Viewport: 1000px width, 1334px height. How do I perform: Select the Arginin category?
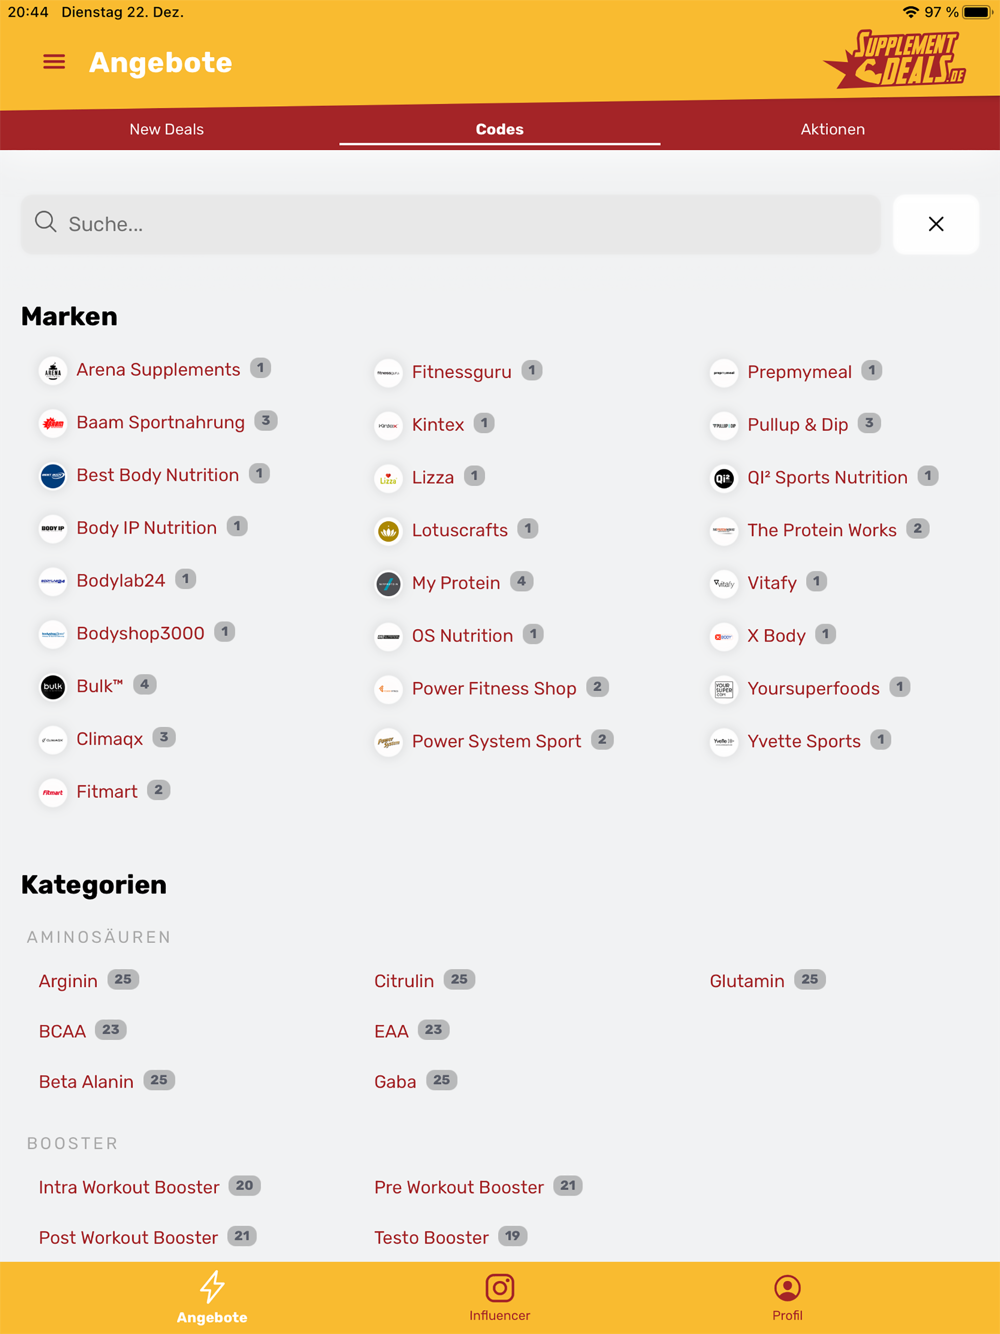pyautogui.click(x=68, y=981)
